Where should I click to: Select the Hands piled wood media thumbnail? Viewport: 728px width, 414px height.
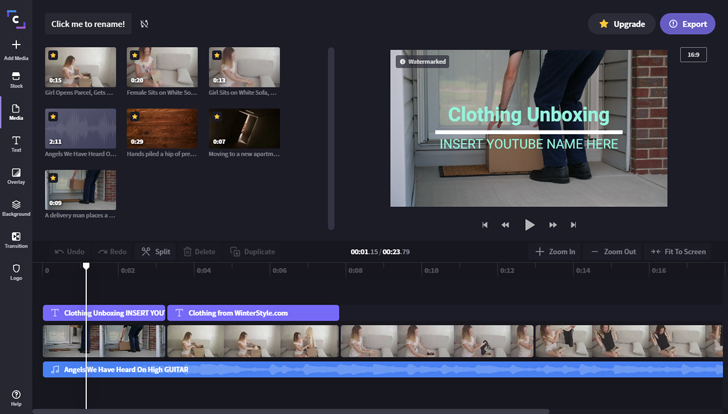[x=162, y=129]
